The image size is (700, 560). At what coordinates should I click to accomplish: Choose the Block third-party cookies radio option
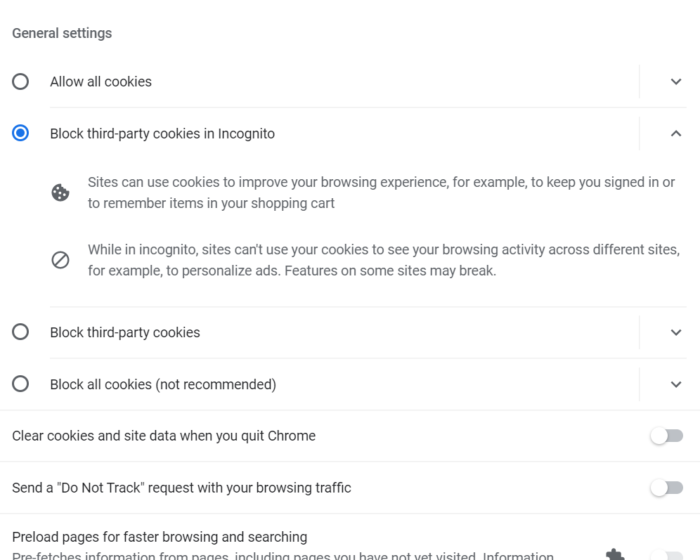[21, 332]
